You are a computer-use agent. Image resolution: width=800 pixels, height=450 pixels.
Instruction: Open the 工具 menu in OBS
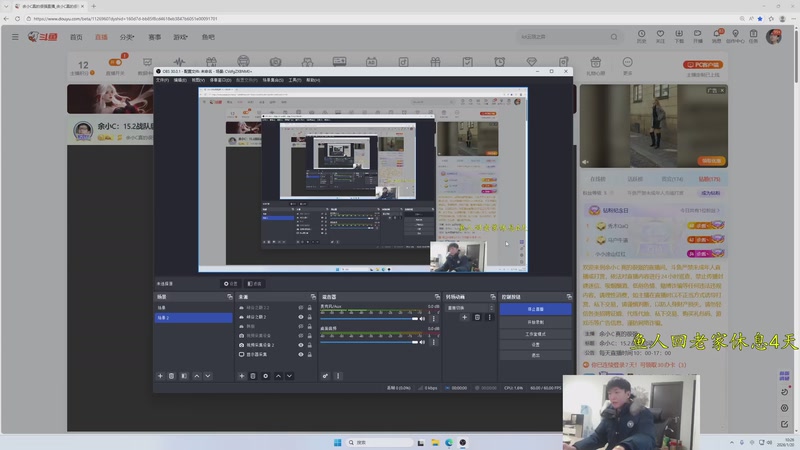(295, 80)
